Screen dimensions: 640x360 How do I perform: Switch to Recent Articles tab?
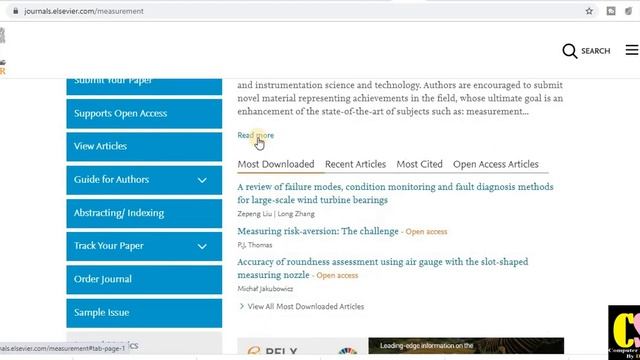pos(355,164)
